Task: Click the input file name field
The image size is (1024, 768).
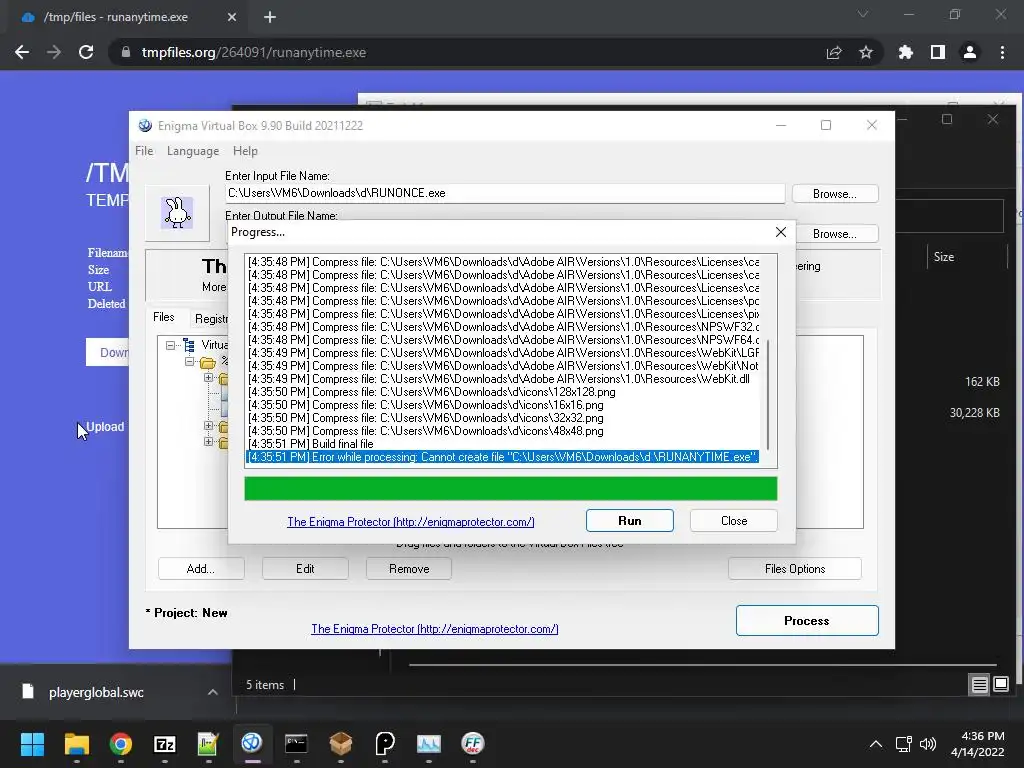Action: [x=504, y=193]
